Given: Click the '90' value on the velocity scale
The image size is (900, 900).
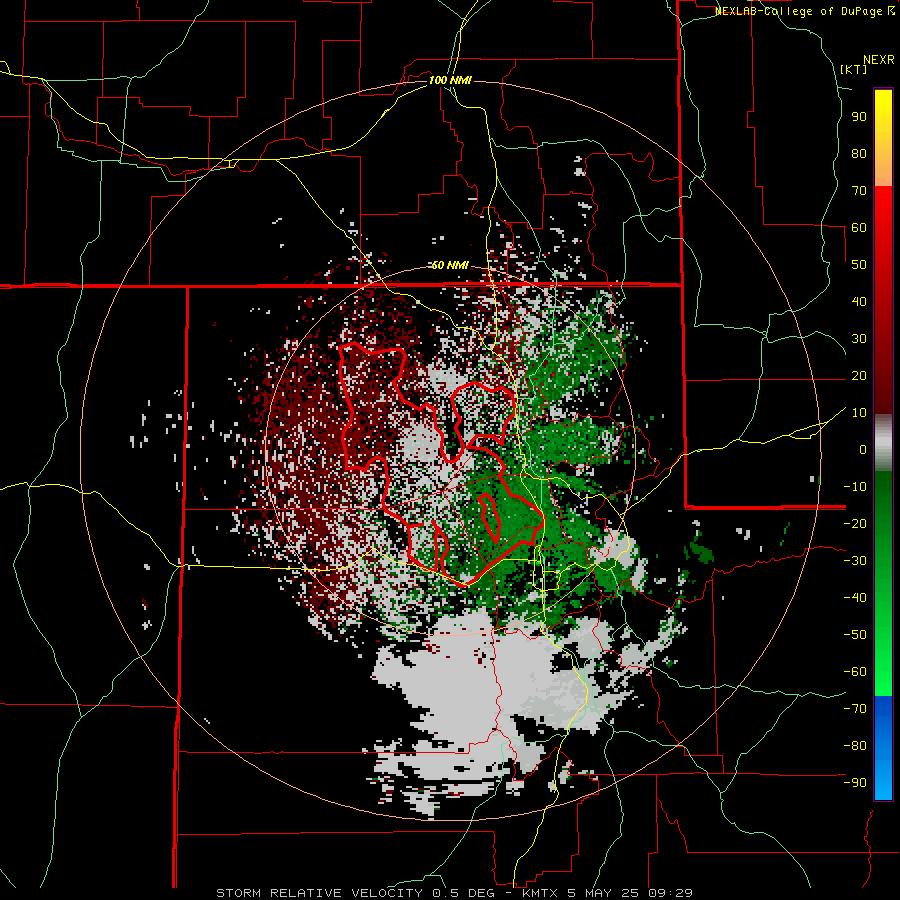Looking at the screenshot, I should tap(859, 117).
